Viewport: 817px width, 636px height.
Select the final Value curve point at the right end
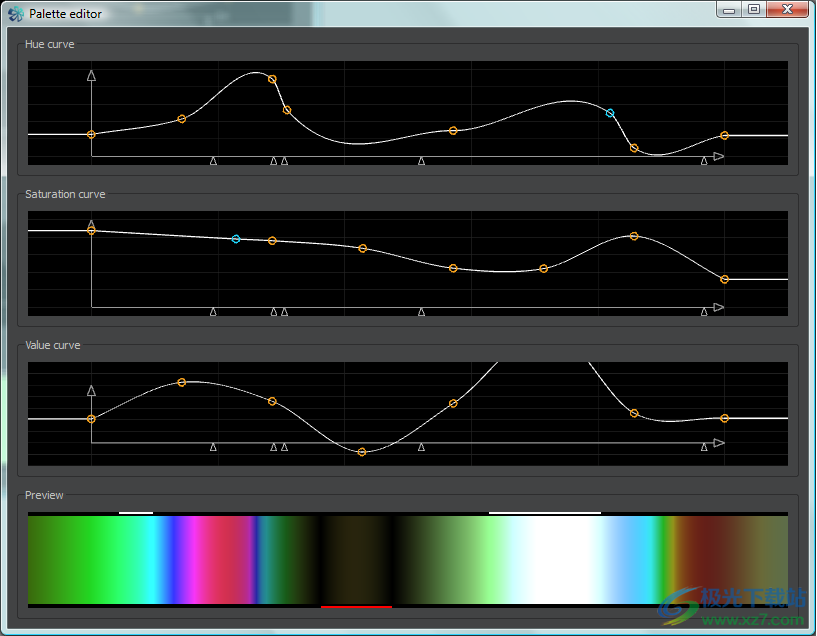[724, 418]
